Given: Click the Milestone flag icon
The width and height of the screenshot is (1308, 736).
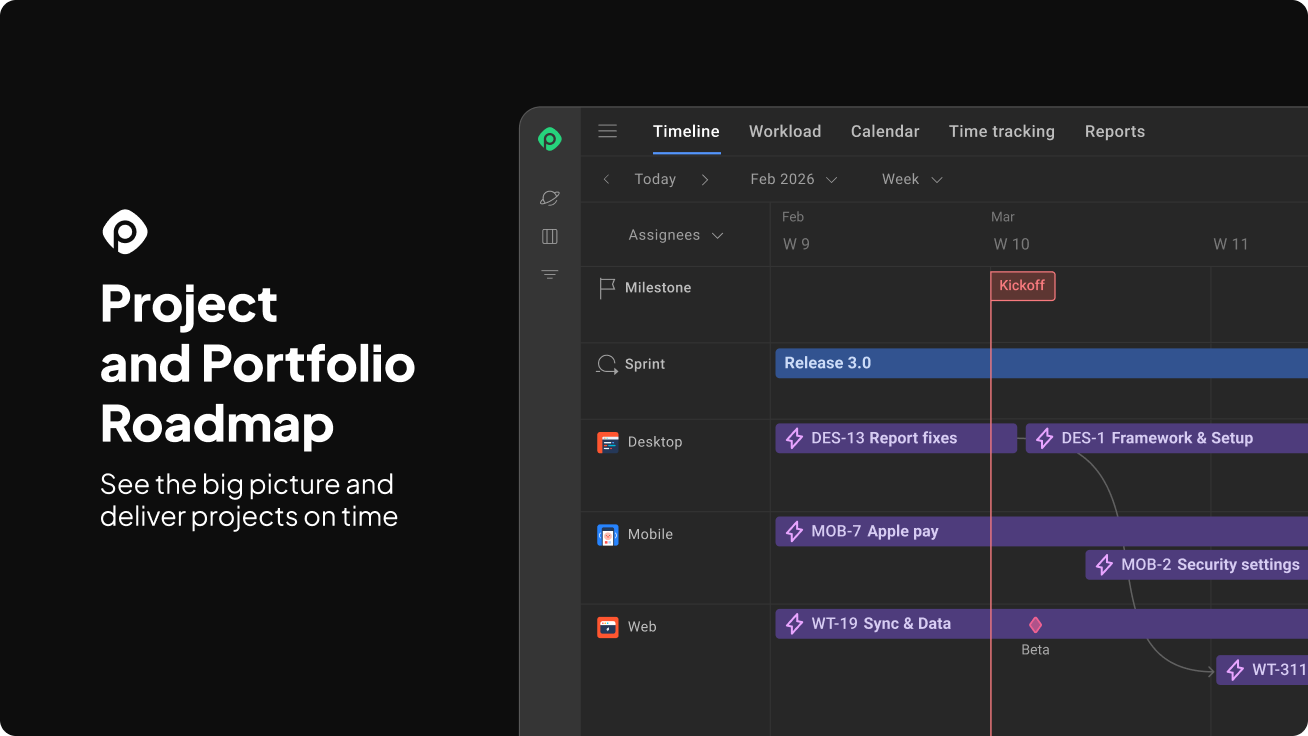Looking at the screenshot, I should pyautogui.click(x=607, y=287).
